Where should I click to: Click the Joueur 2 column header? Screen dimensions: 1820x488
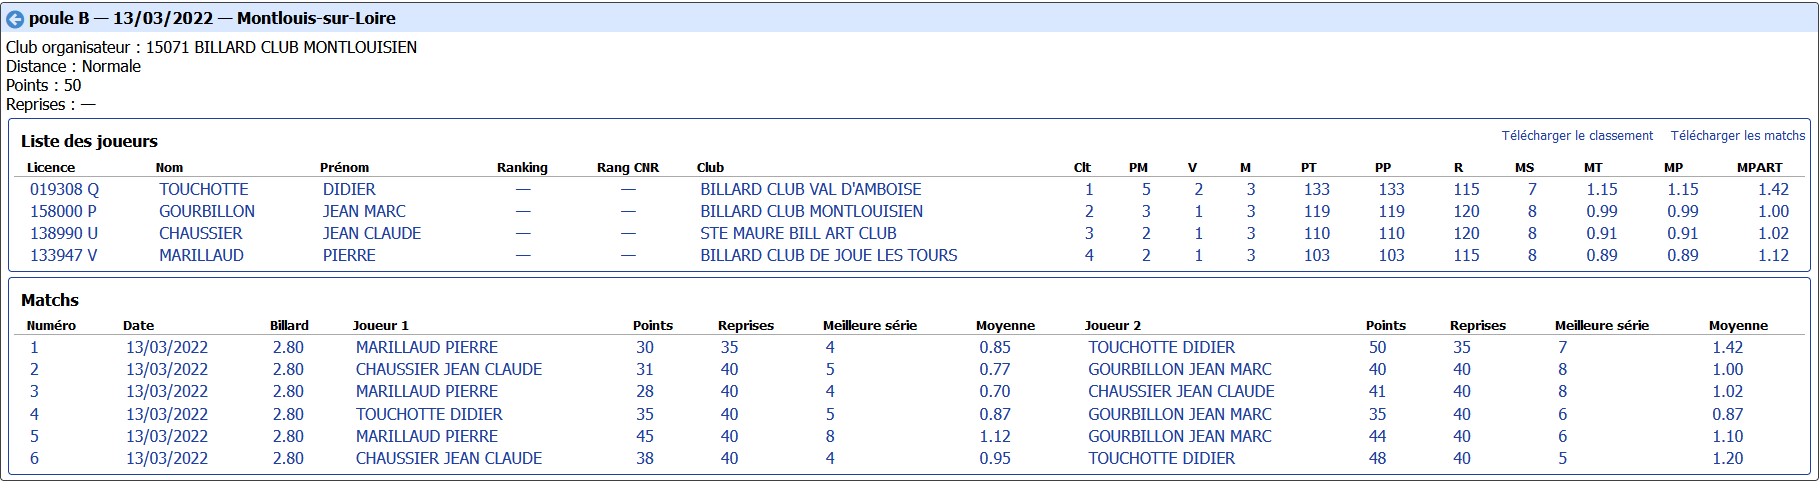click(x=1113, y=326)
